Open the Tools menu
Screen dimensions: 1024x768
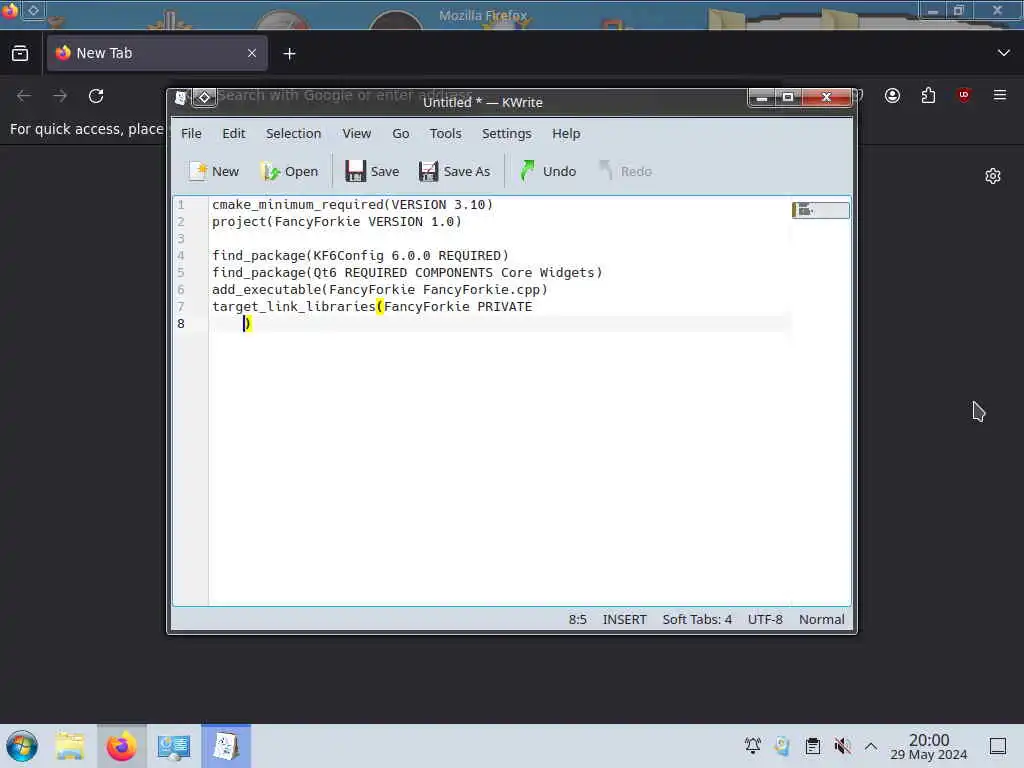tap(445, 133)
